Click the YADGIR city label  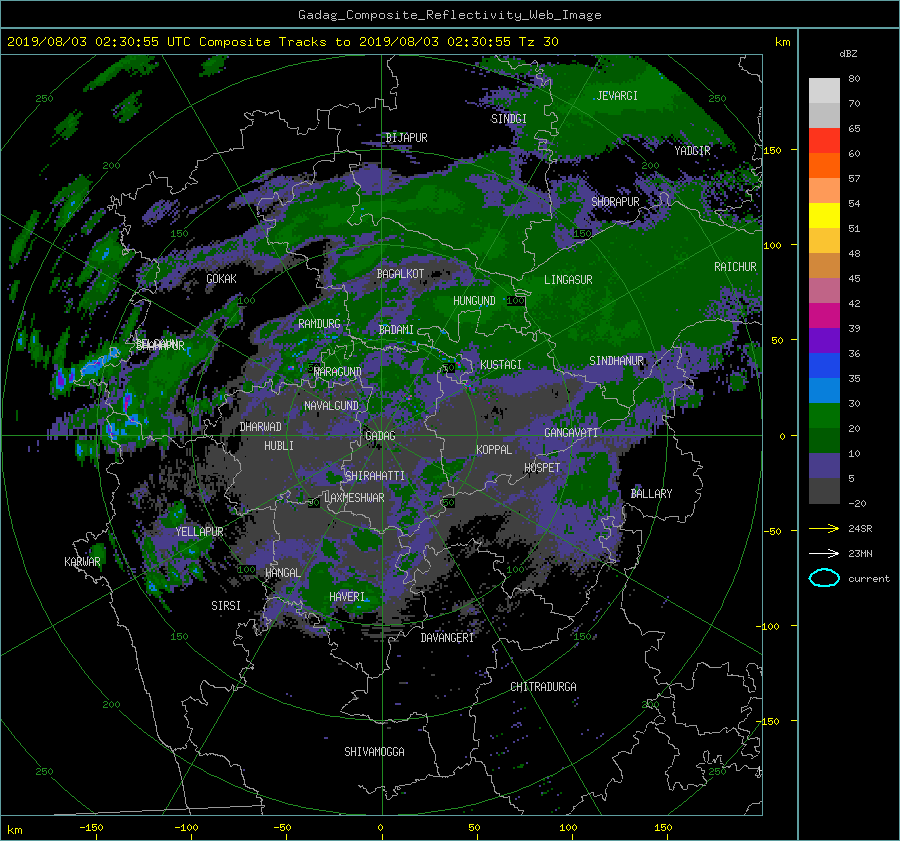point(692,151)
